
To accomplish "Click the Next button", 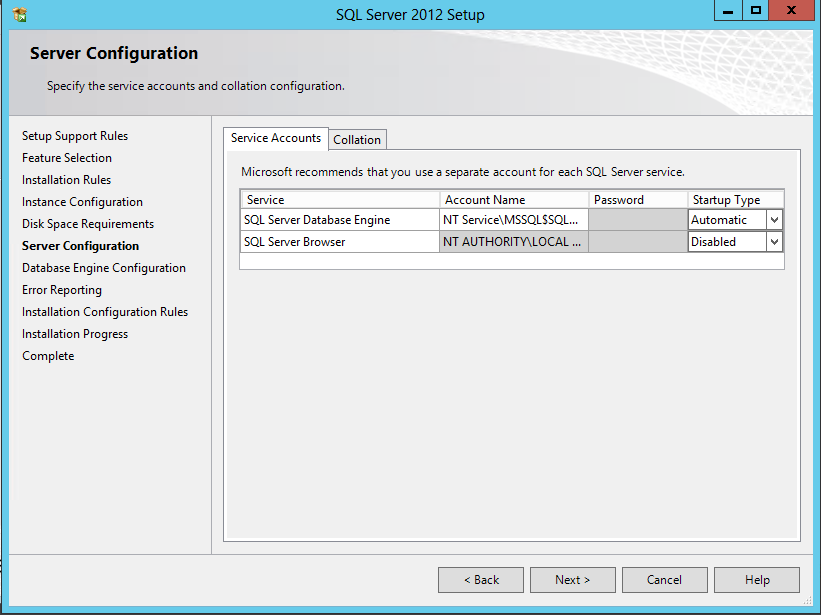I will [572, 580].
